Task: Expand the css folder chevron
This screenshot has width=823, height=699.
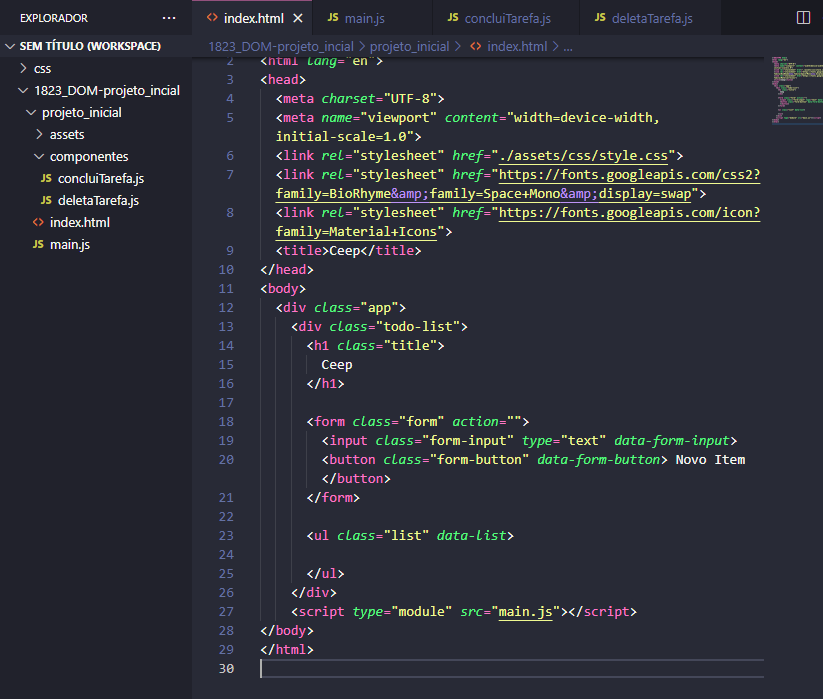Action: click(23, 68)
